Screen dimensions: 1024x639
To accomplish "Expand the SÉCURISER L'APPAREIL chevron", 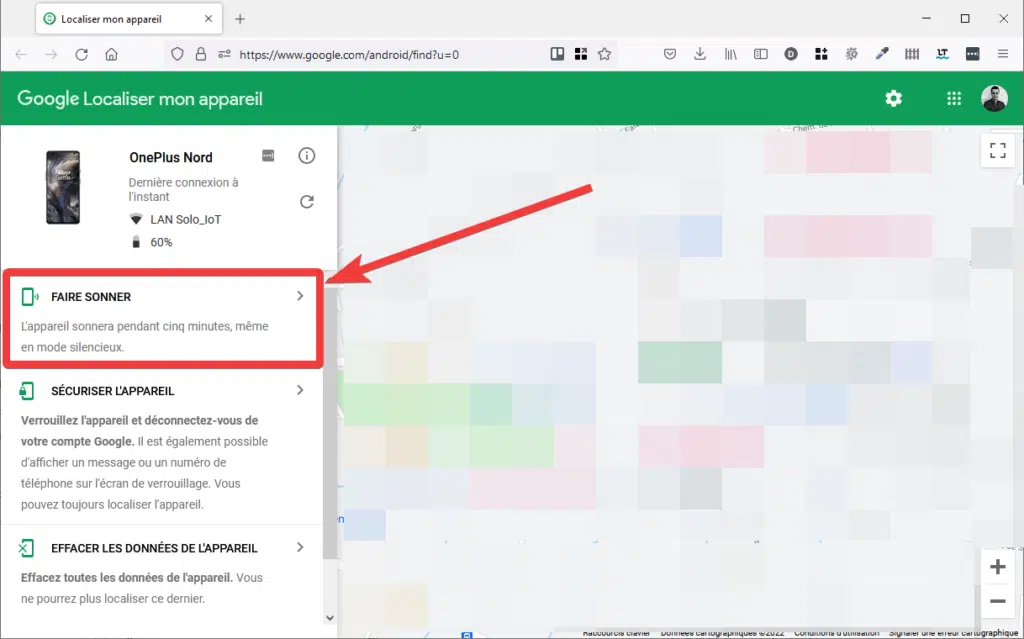I will pos(300,390).
